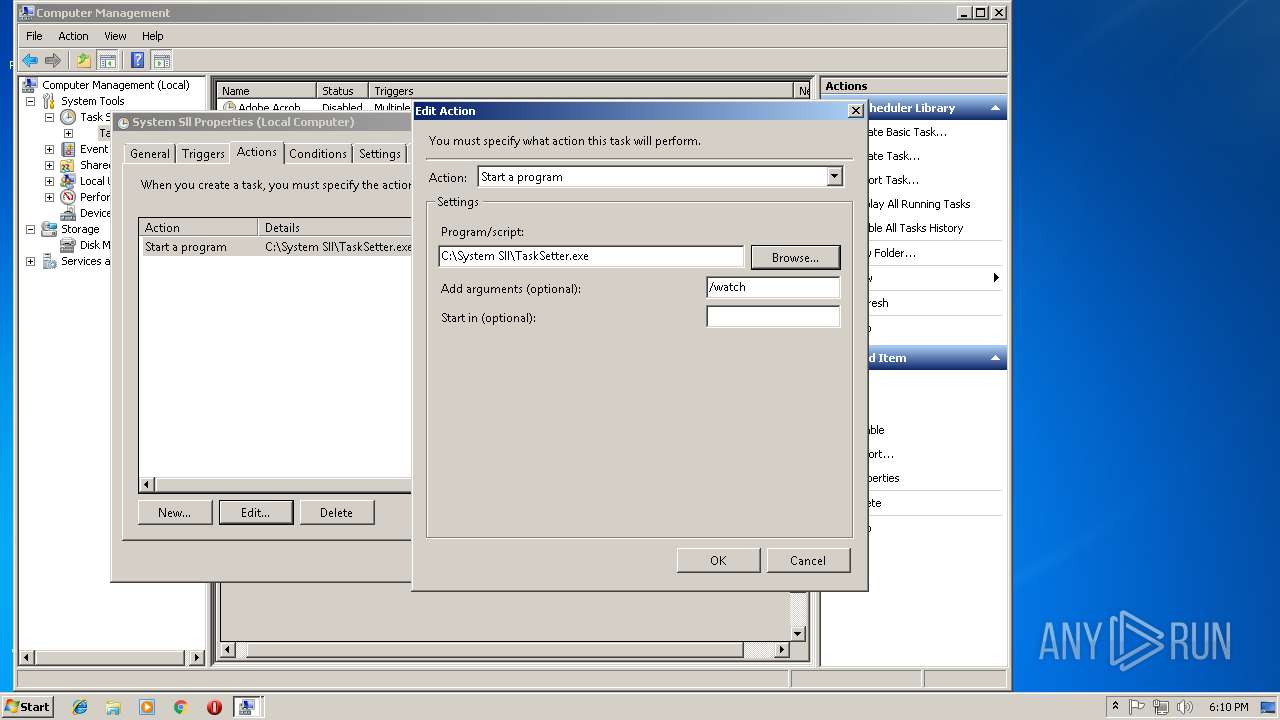
Task: Collapse the System Tools tree node
Action: pyautogui.click(x=30, y=101)
